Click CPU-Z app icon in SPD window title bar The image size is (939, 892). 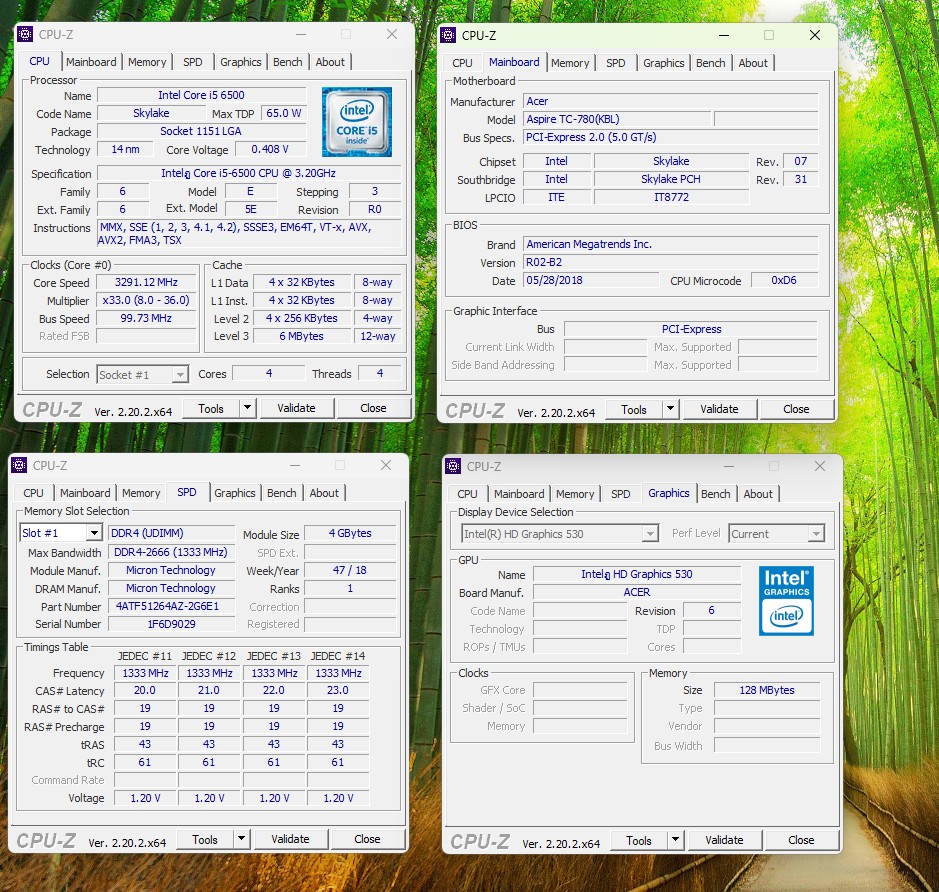[19, 465]
